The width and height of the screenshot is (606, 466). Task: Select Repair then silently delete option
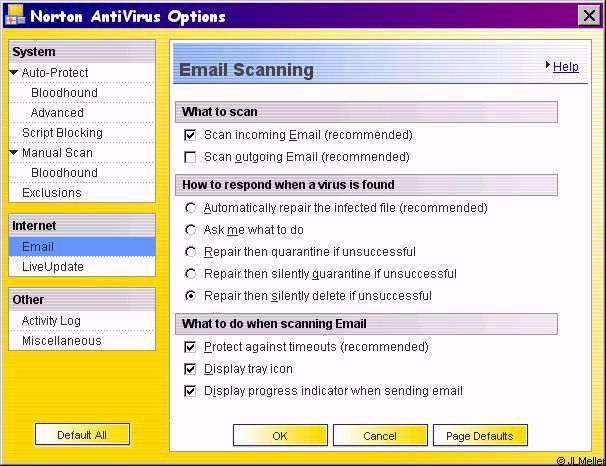[x=190, y=296]
